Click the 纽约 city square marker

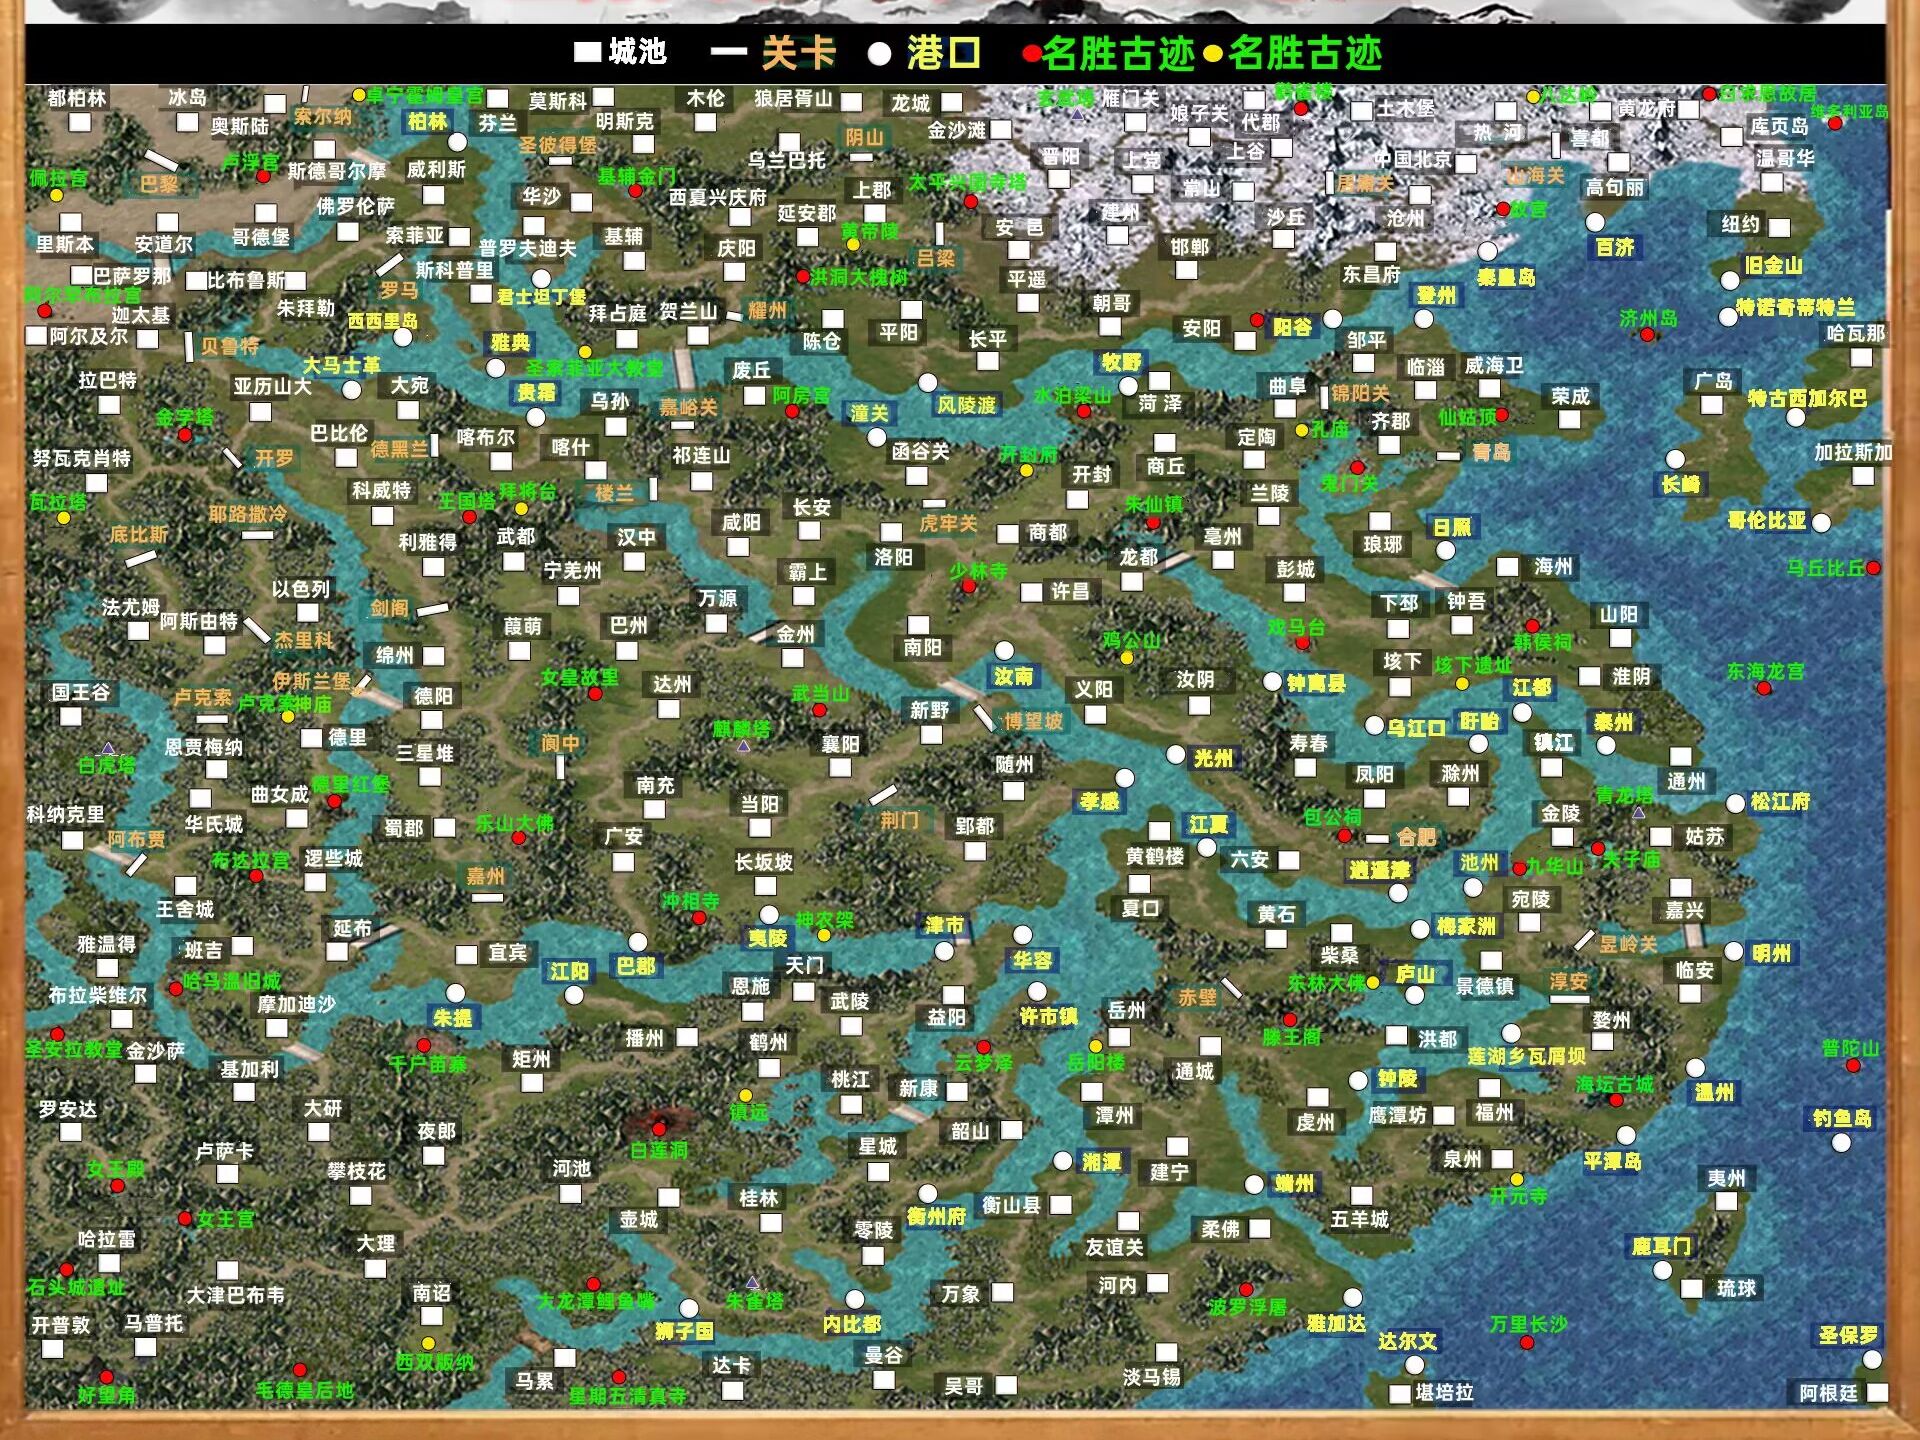tap(1779, 227)
